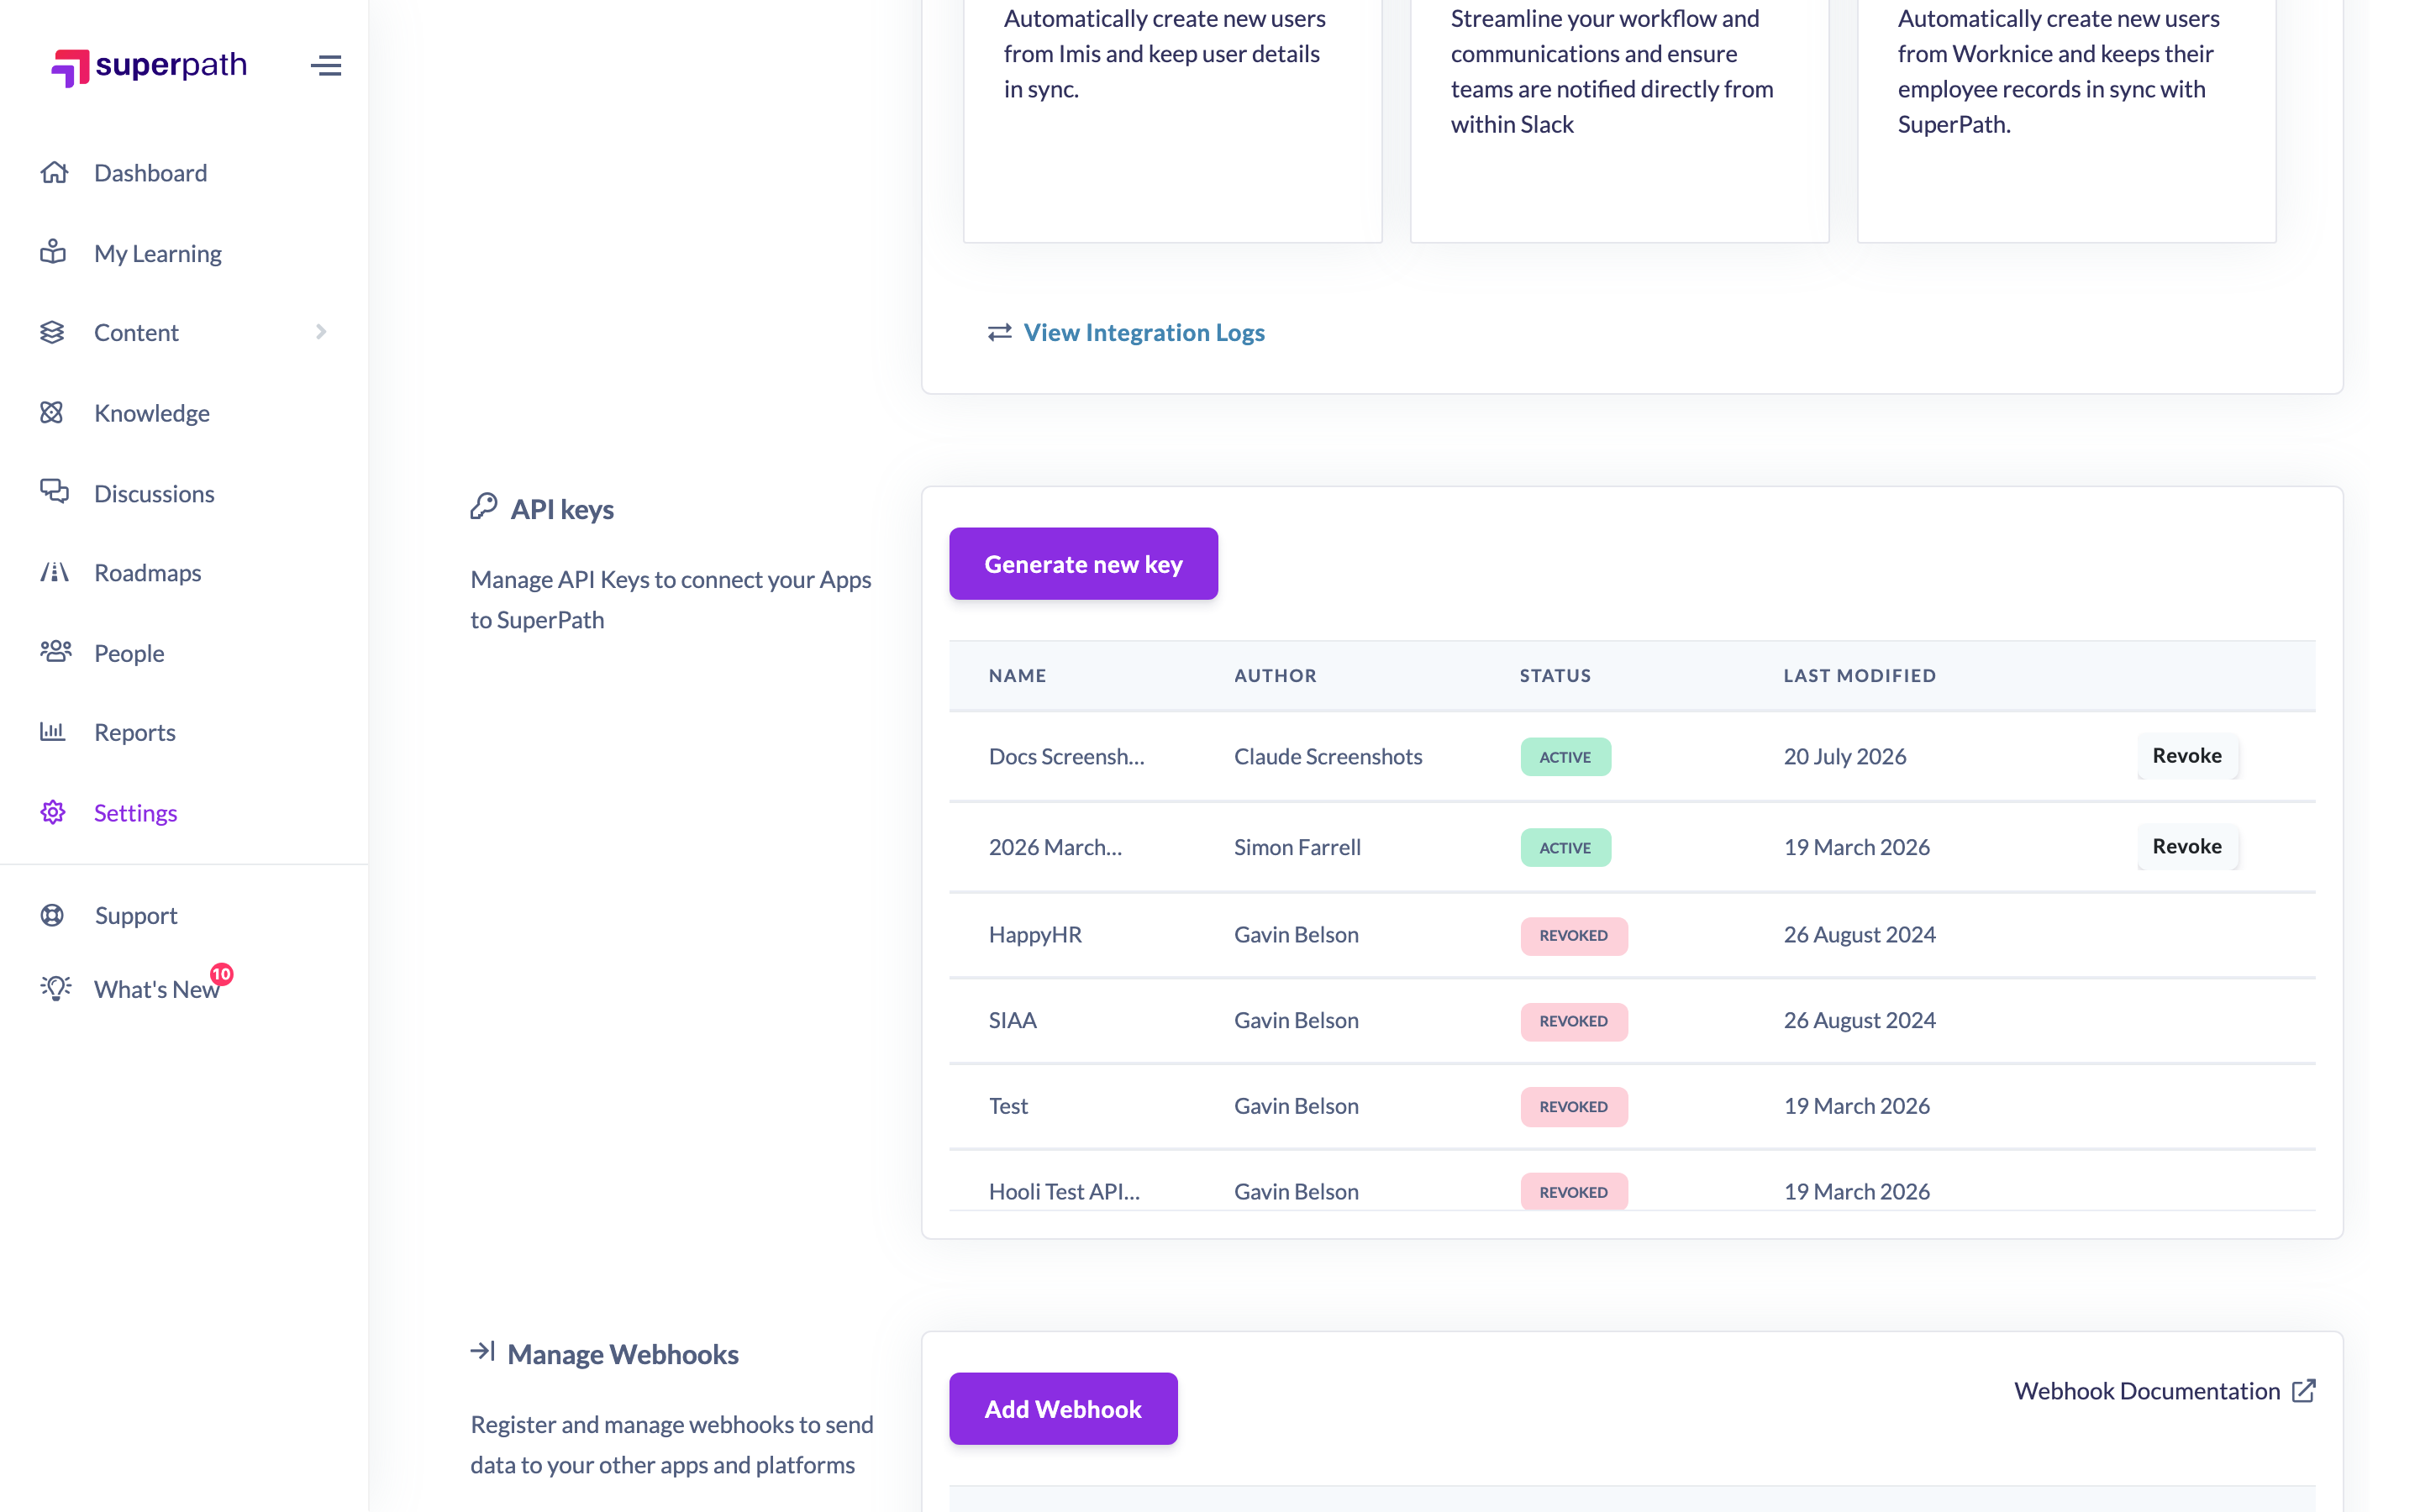Click the Discussions chat icon

(x=54, y=491)
